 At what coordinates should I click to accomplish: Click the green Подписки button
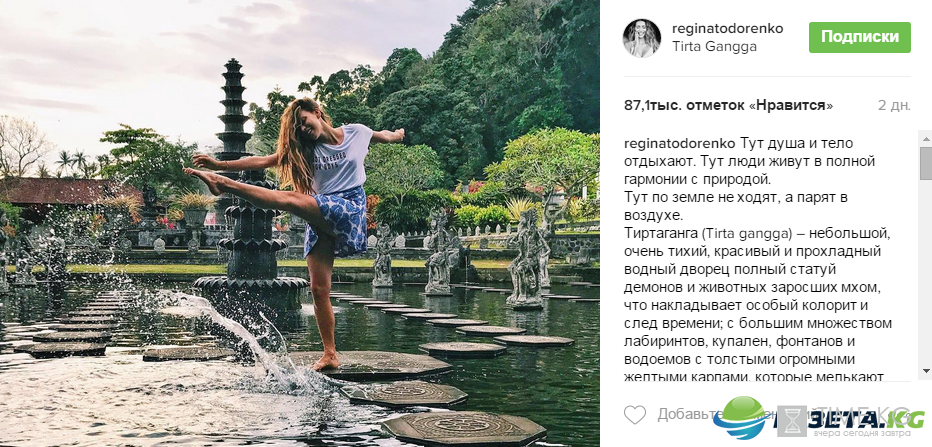[859, 37]
